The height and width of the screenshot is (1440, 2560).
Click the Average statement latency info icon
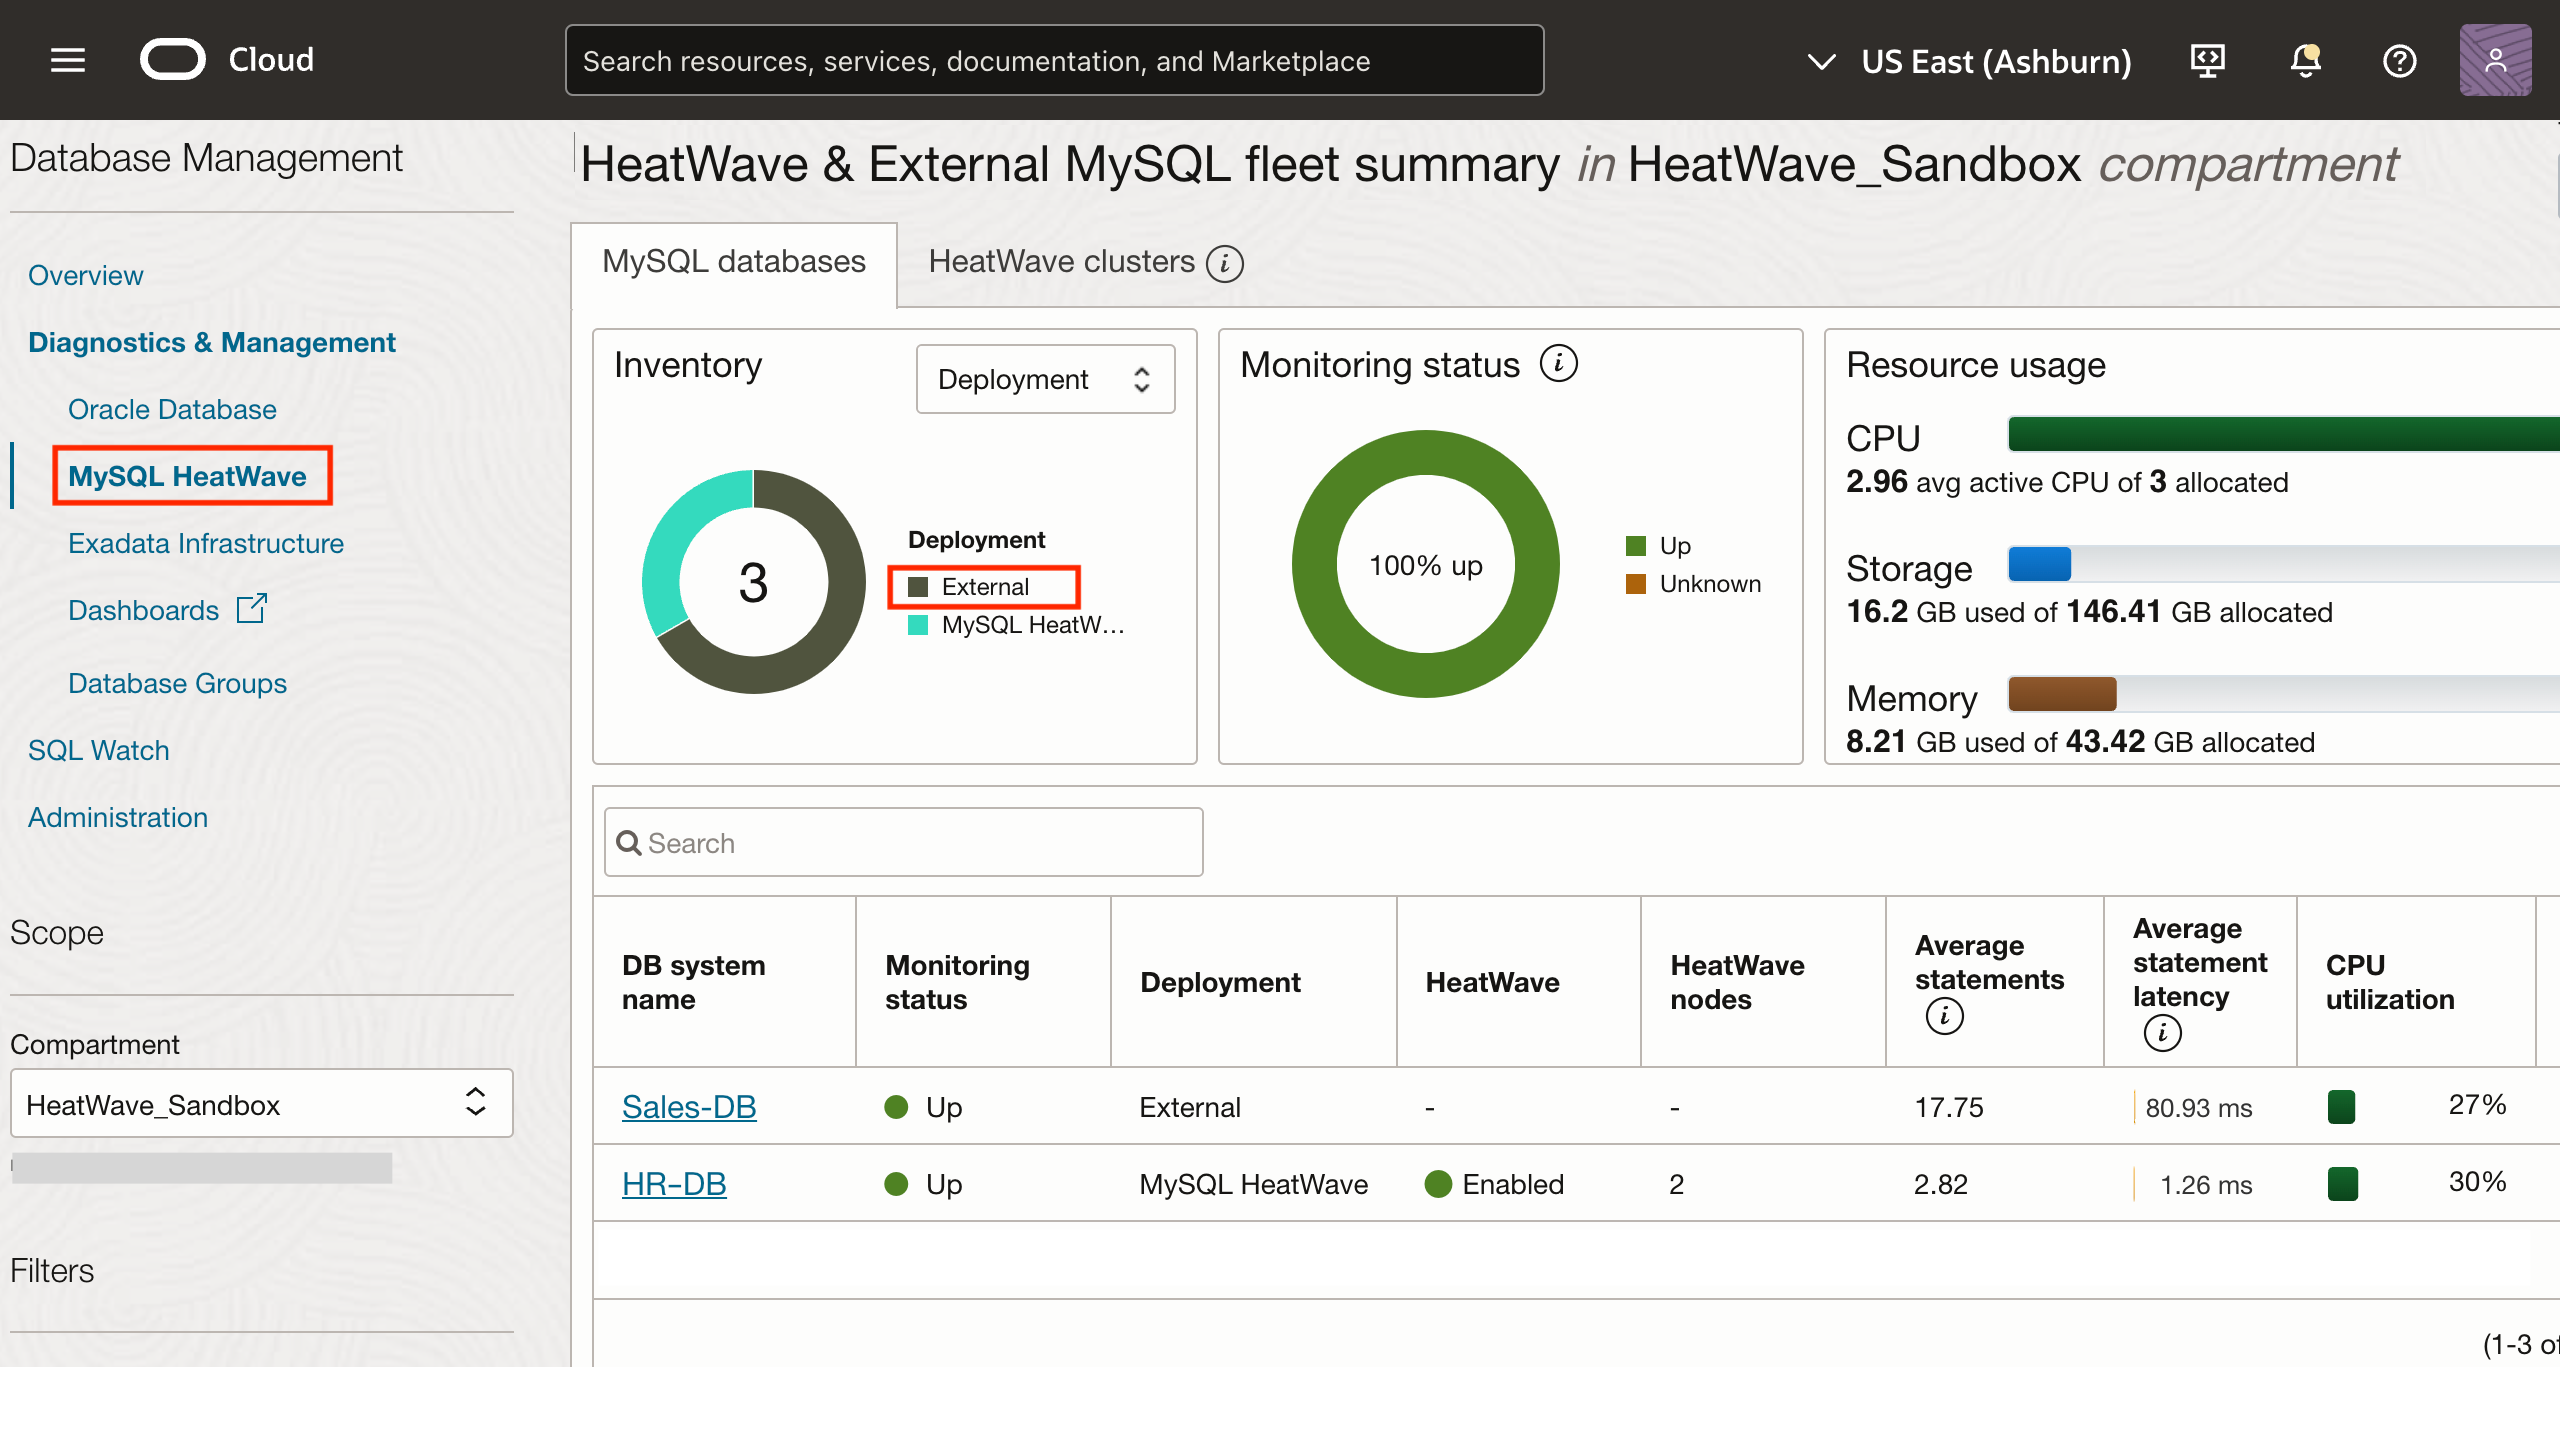point(2162,1033)
